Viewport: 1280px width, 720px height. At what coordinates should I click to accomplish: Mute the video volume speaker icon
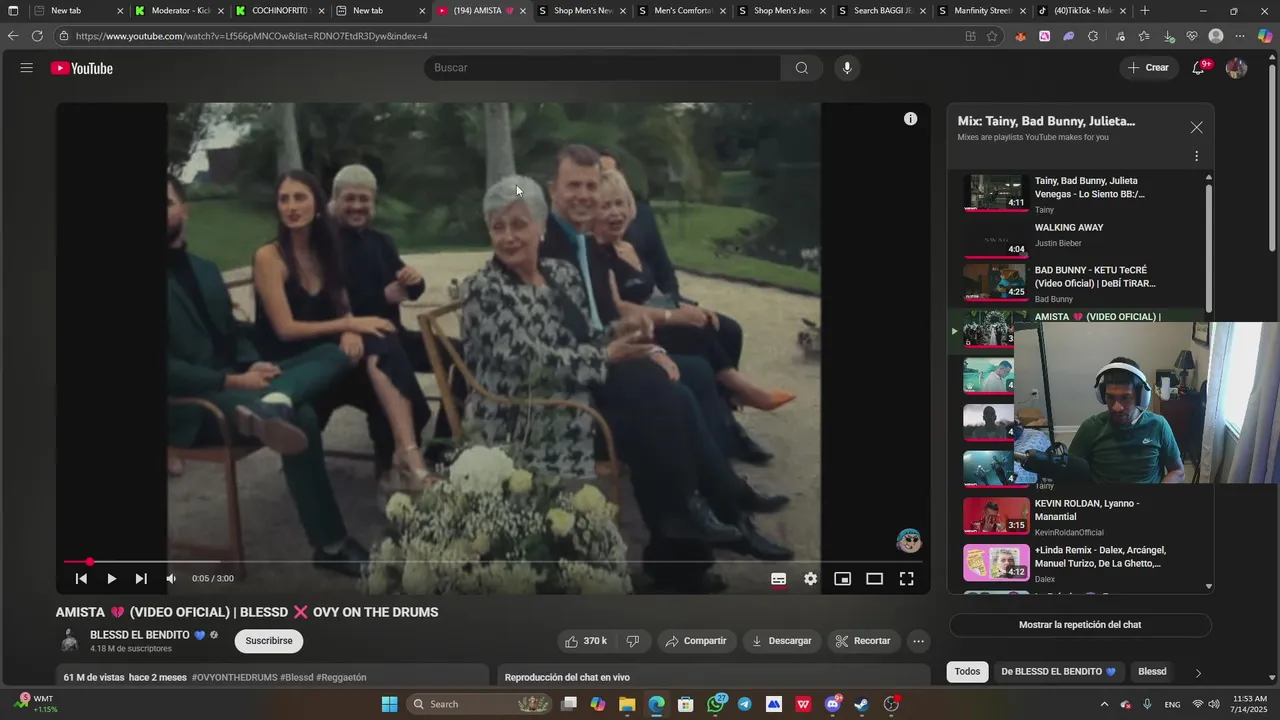tap(171, 579)
